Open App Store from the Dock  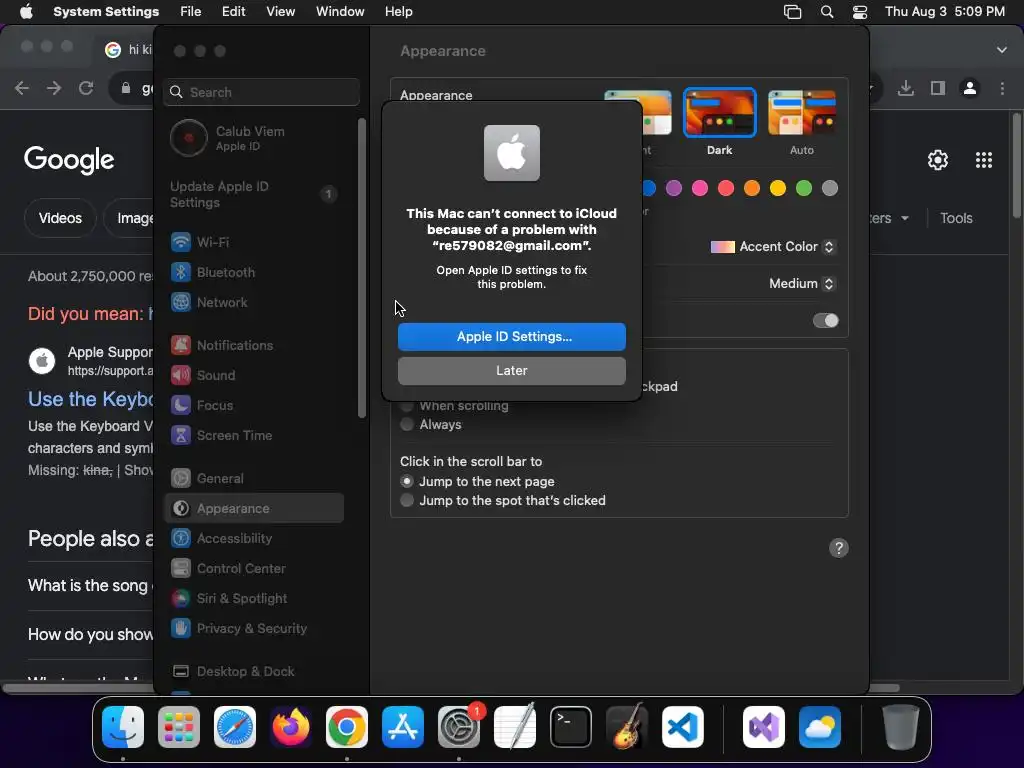coord(403,727)
